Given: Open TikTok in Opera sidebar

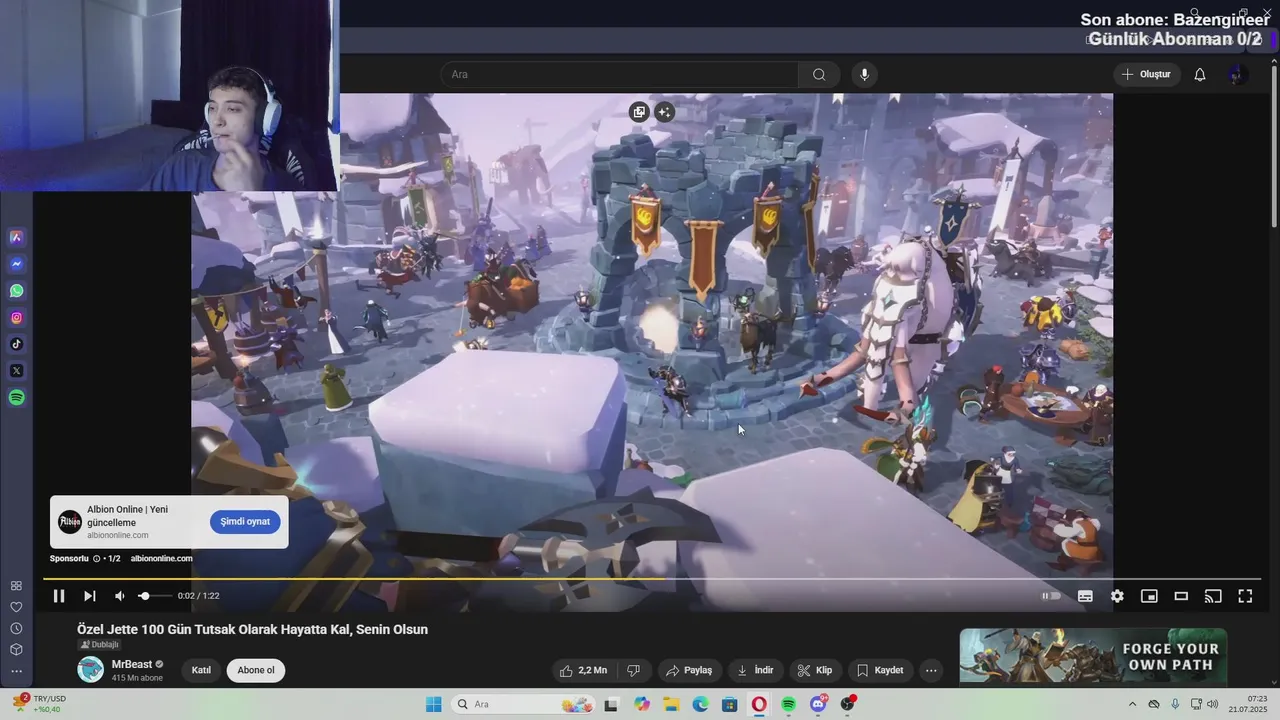Looking at the screenshot, I should tap(17, 344).
